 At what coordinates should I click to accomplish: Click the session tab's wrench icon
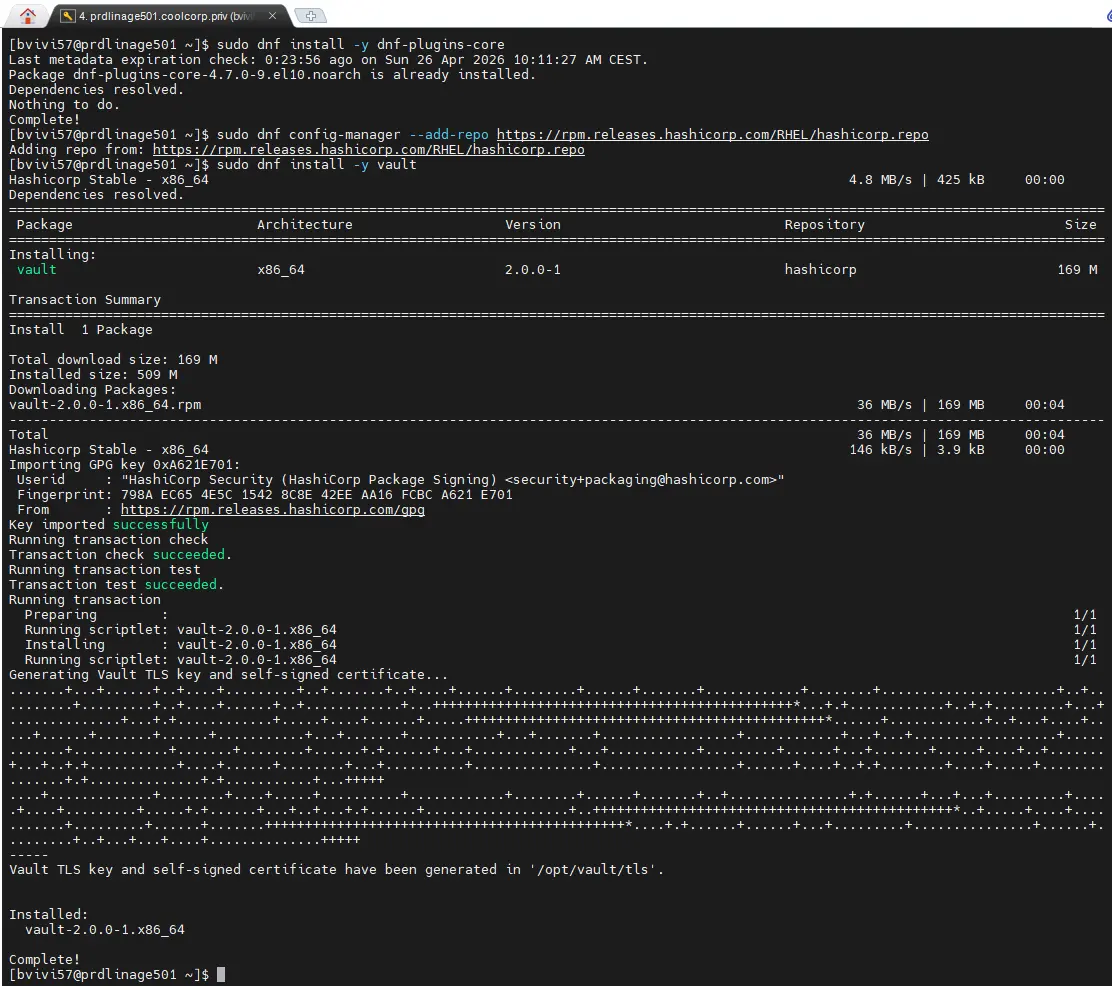(68, 16)
